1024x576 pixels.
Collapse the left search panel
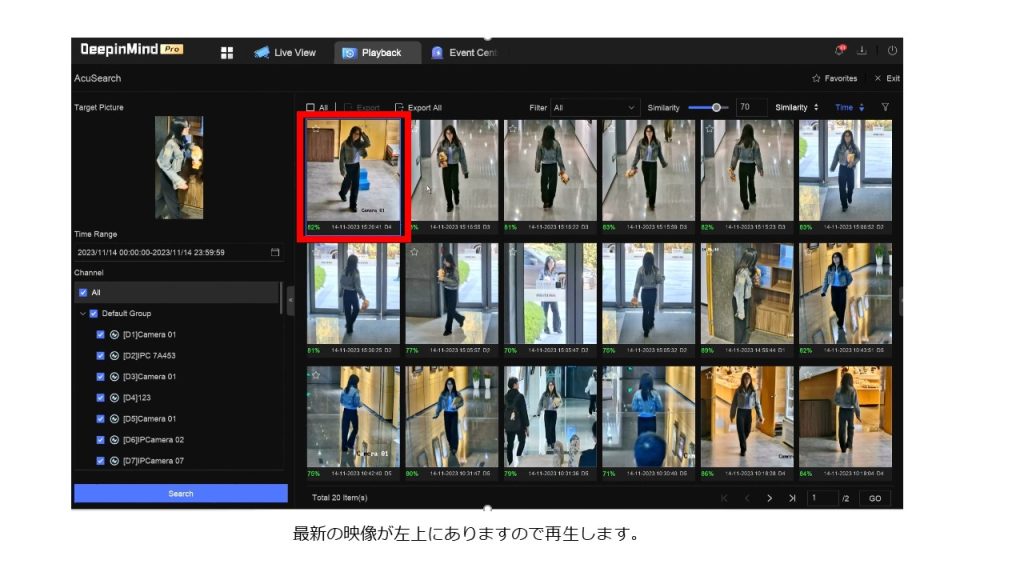291,300
